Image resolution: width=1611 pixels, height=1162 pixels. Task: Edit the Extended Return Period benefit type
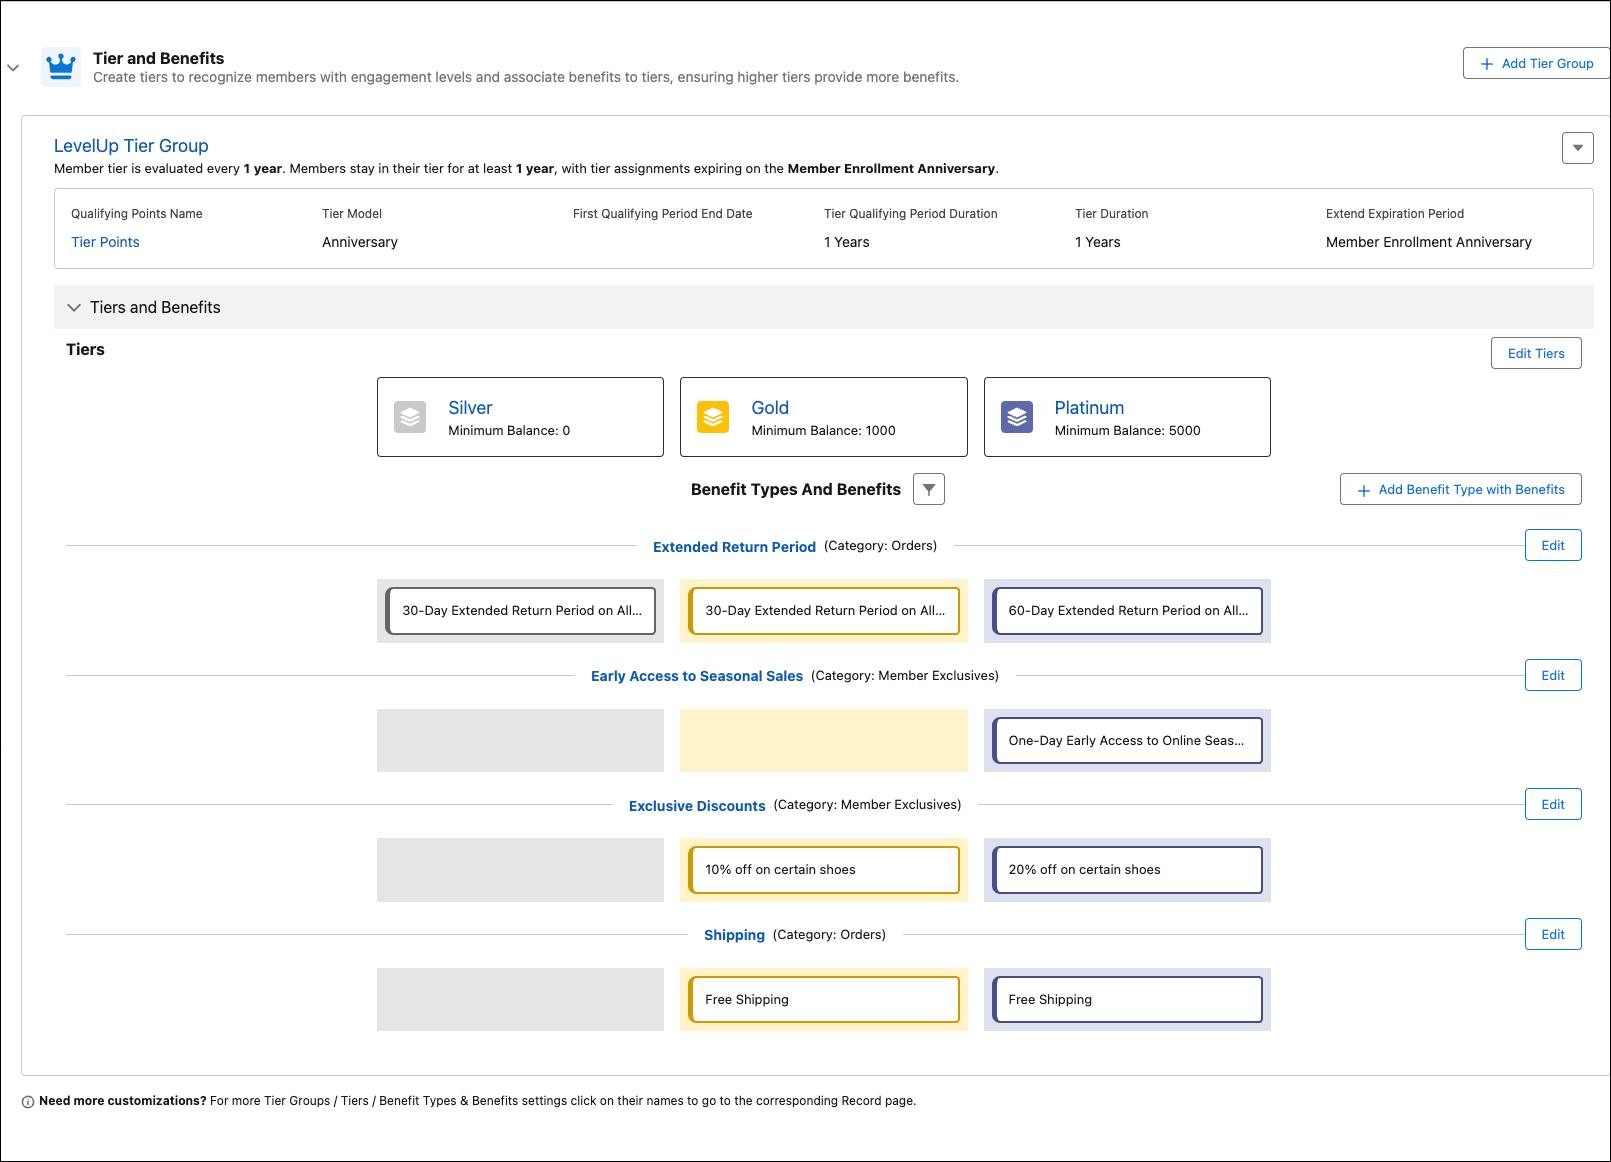click(x=1553, y=545)
